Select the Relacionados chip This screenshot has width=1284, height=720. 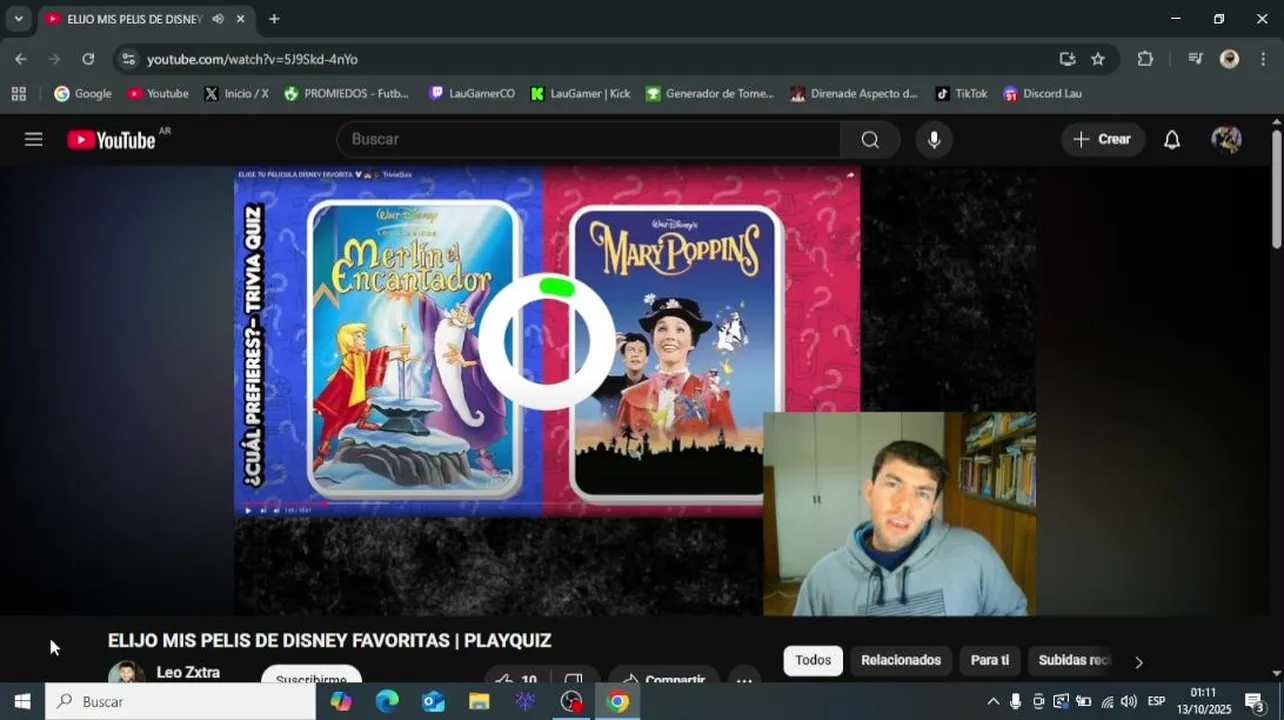click(x=901, y=660)
